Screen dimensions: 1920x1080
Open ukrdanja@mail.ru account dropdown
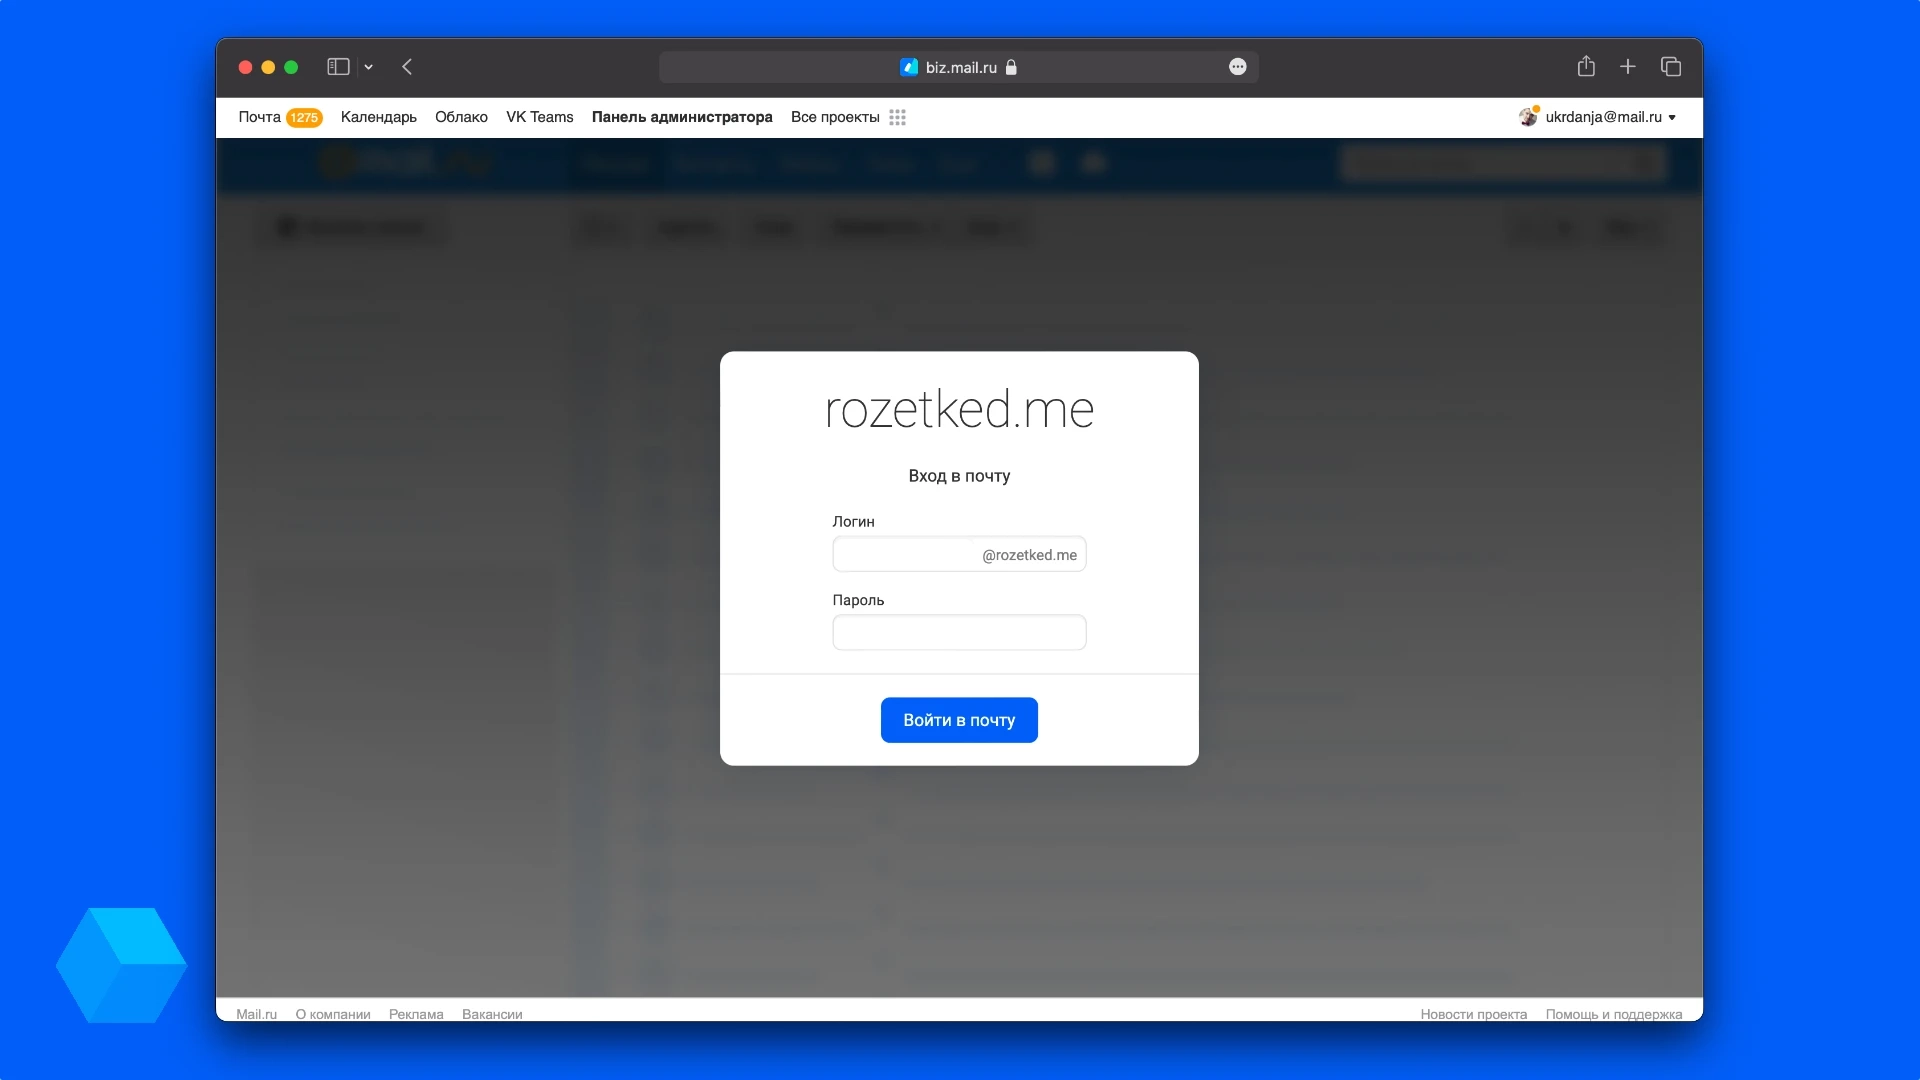click(1610, 117)
